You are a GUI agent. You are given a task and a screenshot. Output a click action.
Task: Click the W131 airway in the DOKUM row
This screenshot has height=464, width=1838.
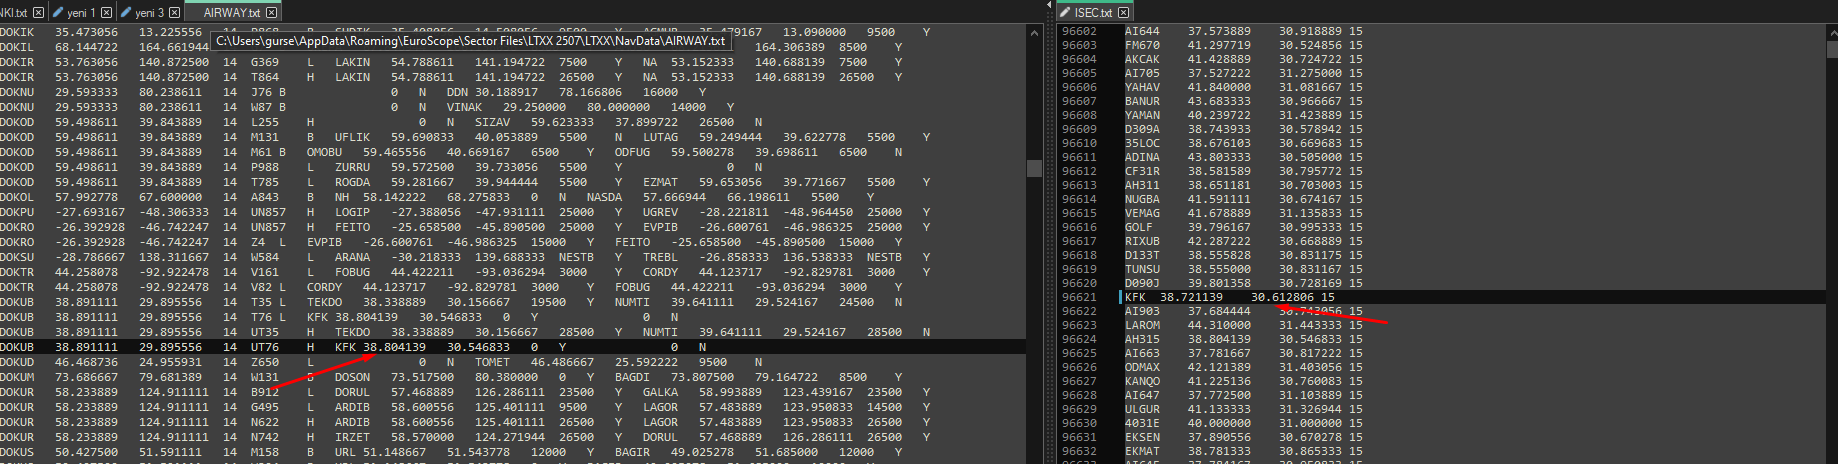click(x=265, y=377)
